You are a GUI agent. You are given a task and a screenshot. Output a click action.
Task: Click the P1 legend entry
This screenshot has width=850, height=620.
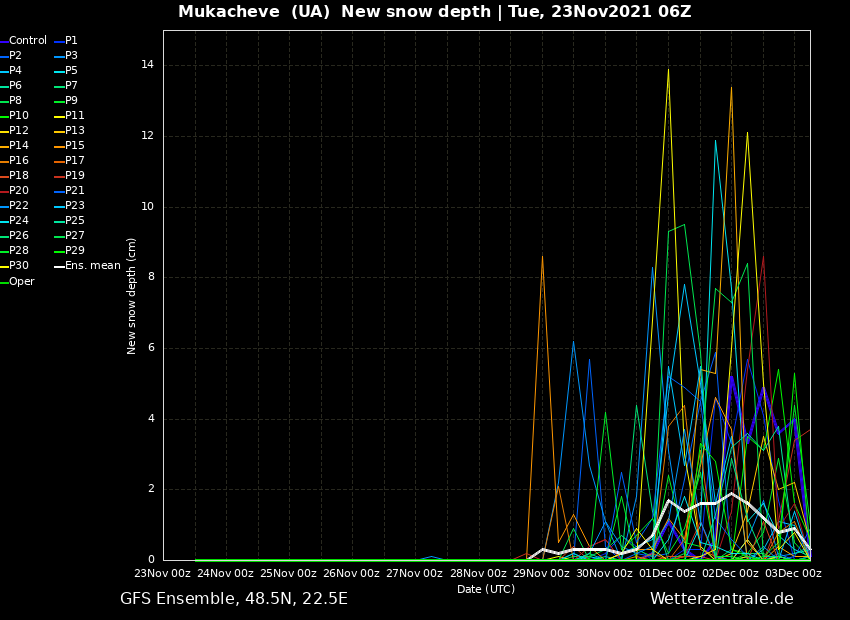point(71,41)
